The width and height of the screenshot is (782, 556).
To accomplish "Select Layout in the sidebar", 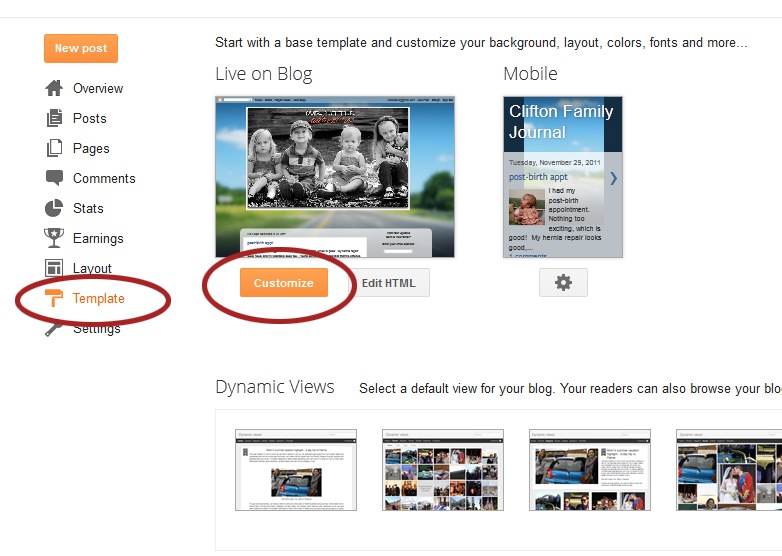I will tap(92, 268).
